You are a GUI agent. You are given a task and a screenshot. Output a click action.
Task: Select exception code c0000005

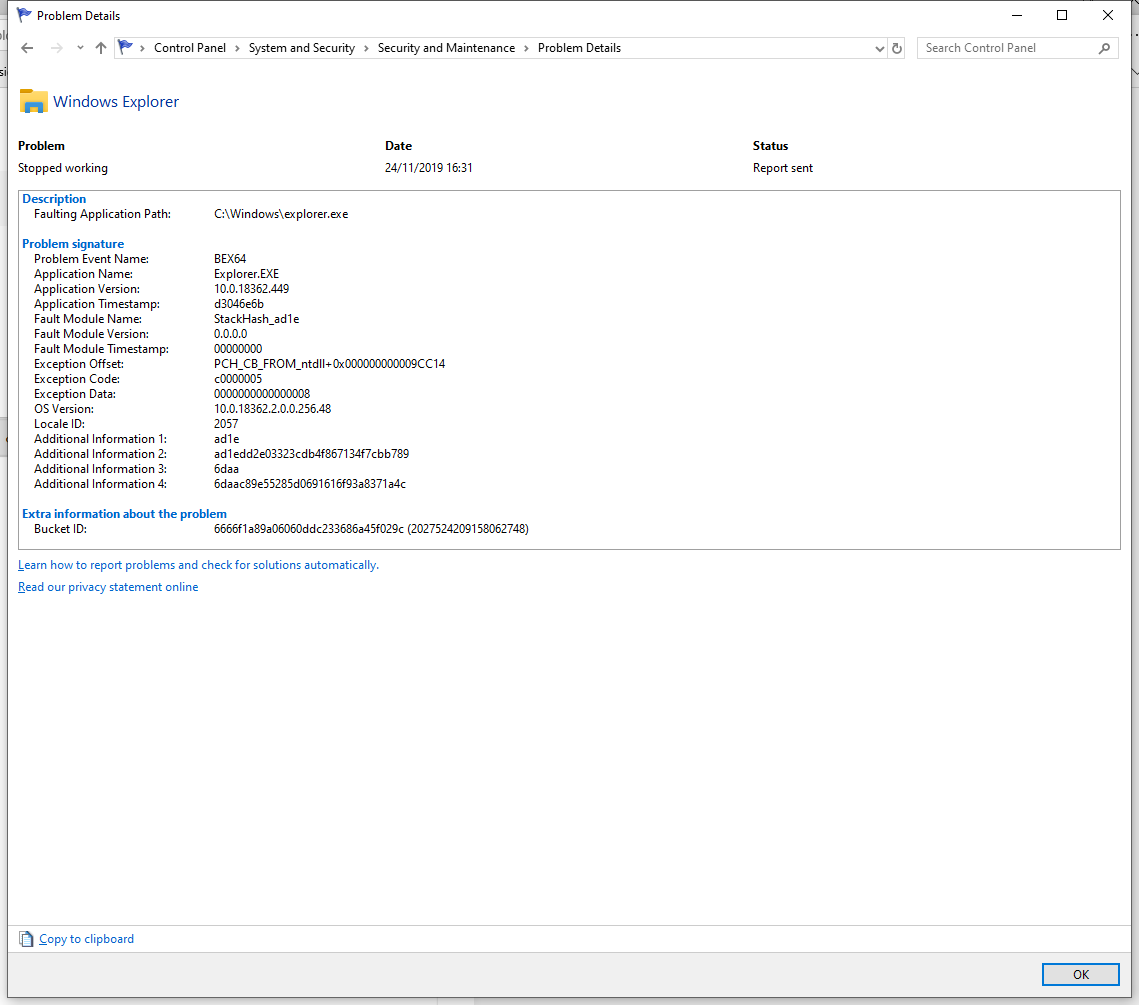click(238, 379)
